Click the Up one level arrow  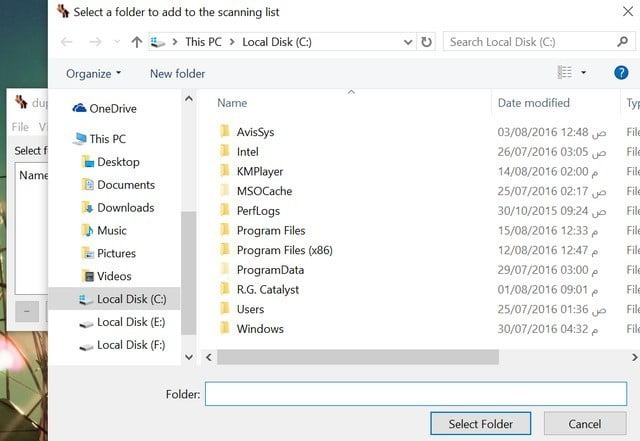tap(137, 42)
